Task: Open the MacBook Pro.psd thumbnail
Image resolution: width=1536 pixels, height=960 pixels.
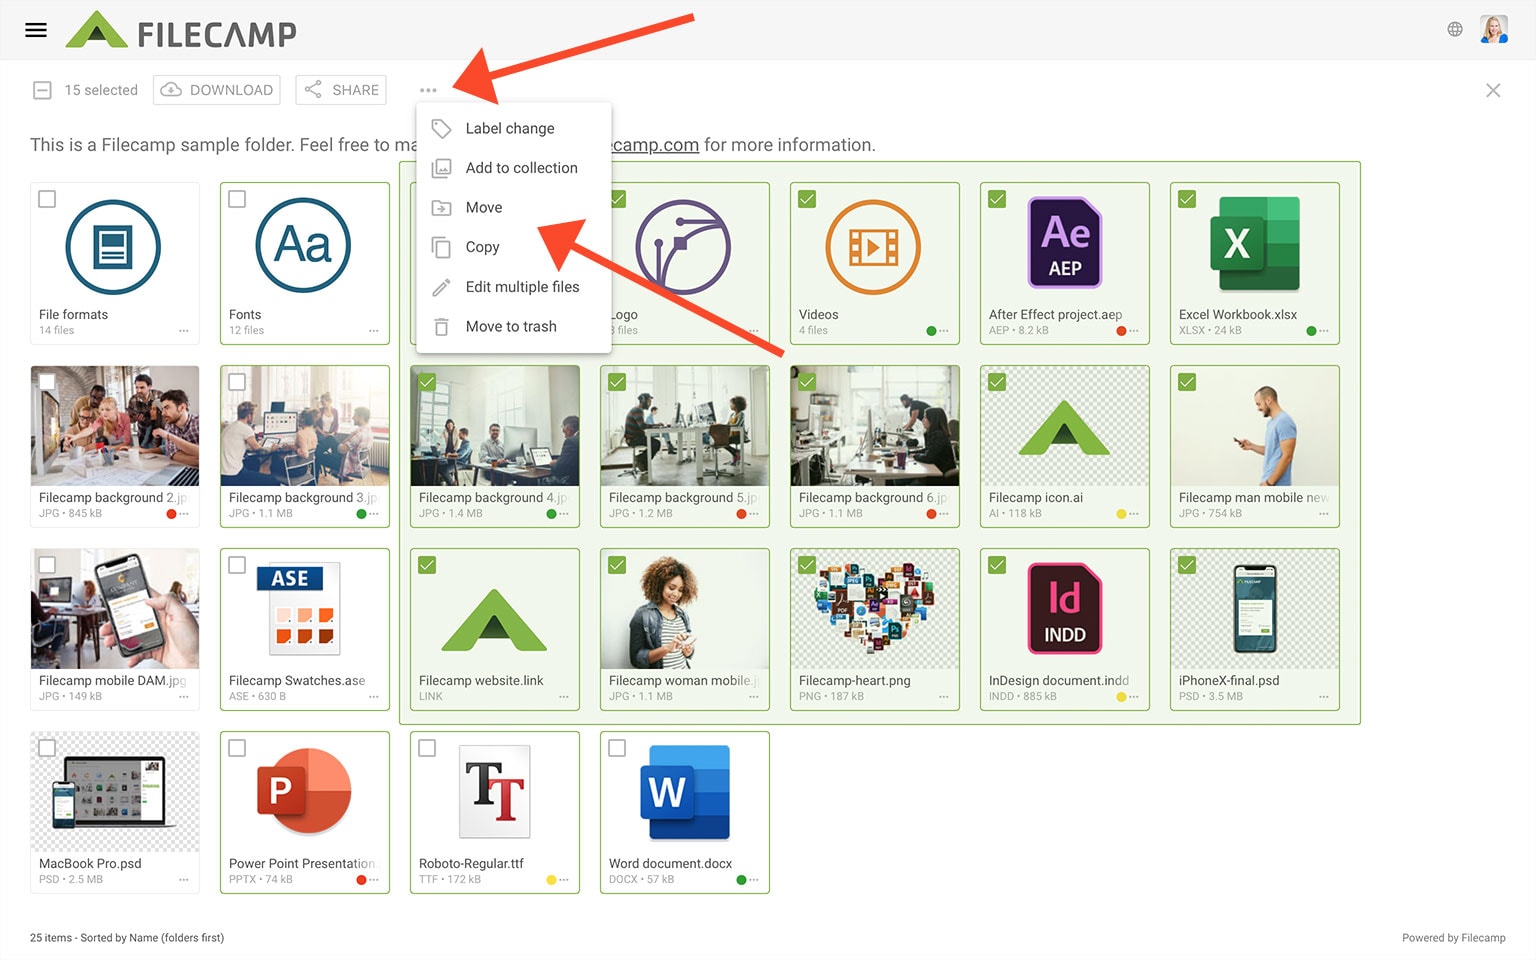Action: click(x=115, y=792)
